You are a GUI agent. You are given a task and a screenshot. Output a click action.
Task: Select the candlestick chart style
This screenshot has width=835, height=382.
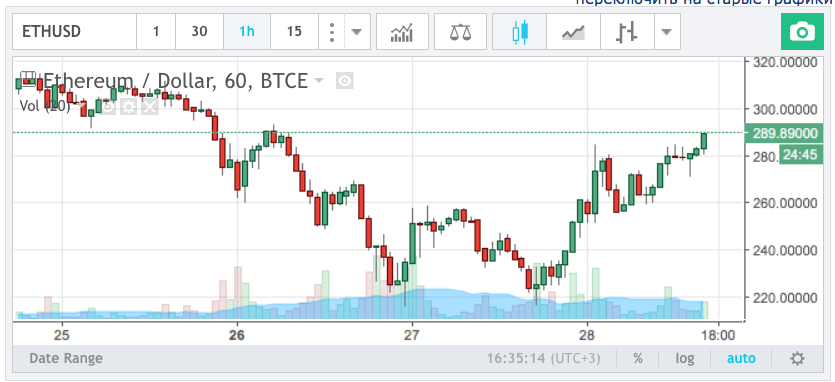[520, 32]
